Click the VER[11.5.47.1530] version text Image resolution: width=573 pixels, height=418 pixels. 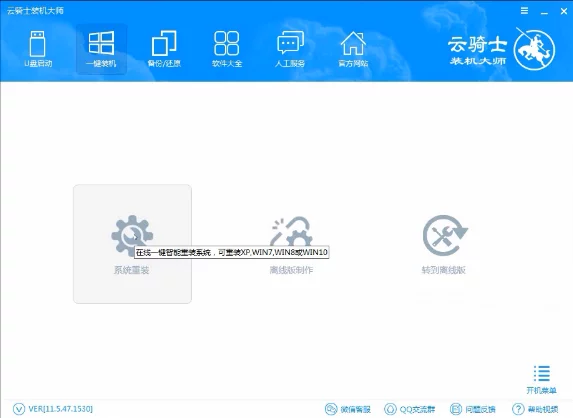(x=61, y=409)
